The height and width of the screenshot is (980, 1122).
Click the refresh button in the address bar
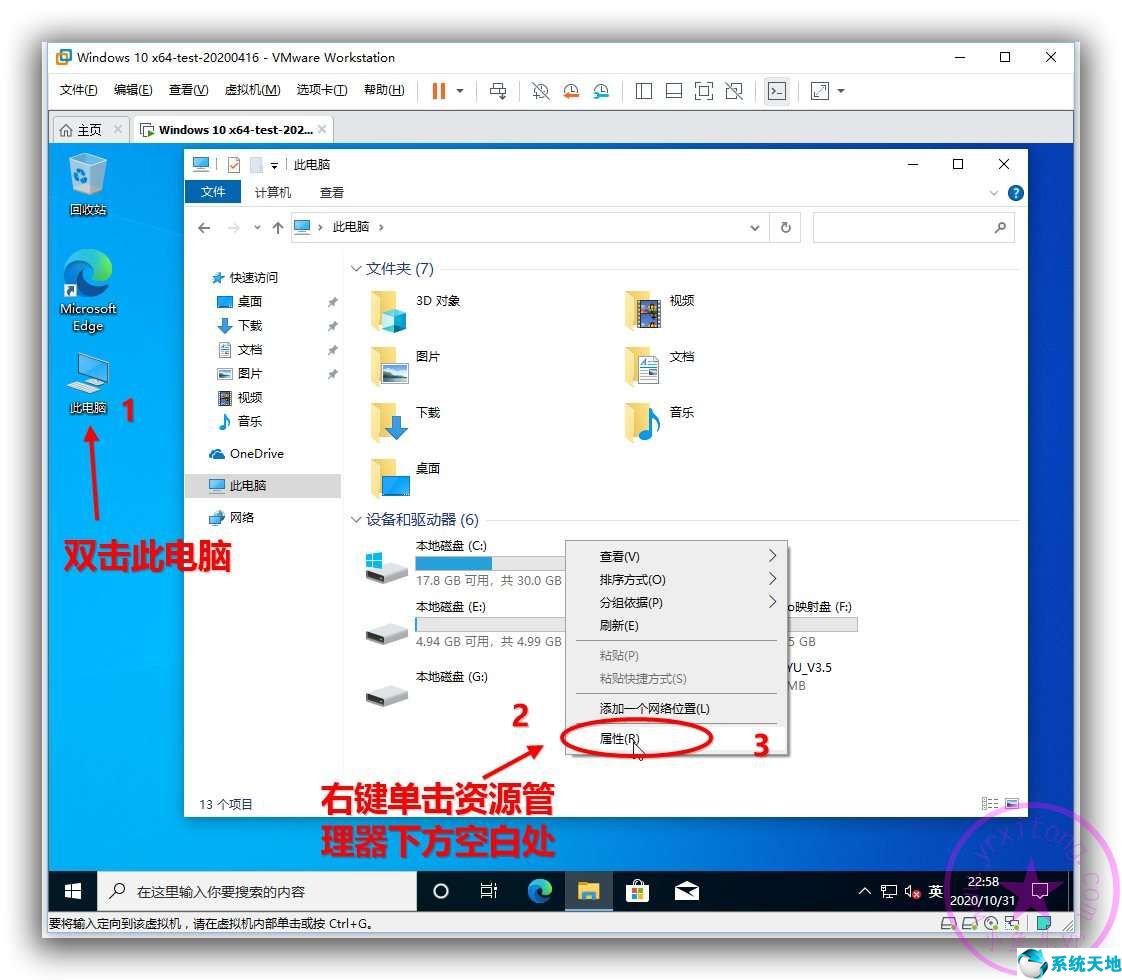(785, 227)
